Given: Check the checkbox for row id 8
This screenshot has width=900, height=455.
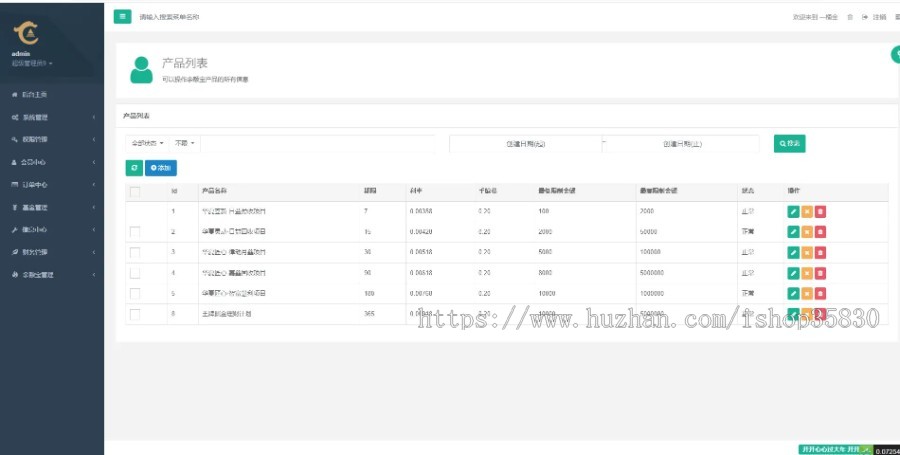Looking at the screenshot, I should tap(135, 314).
